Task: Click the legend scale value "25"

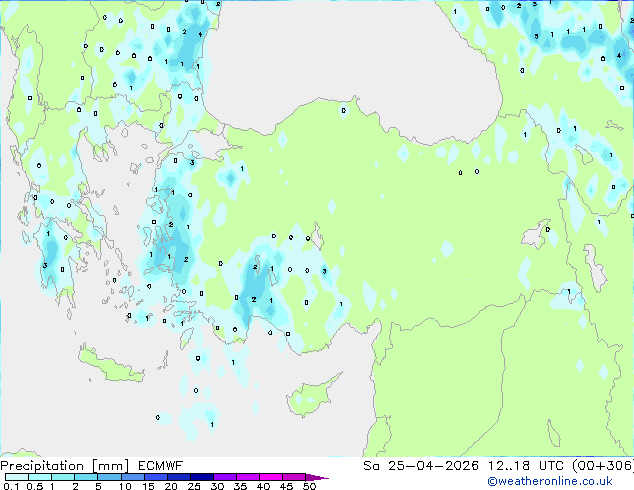Action: click(194, 486)
